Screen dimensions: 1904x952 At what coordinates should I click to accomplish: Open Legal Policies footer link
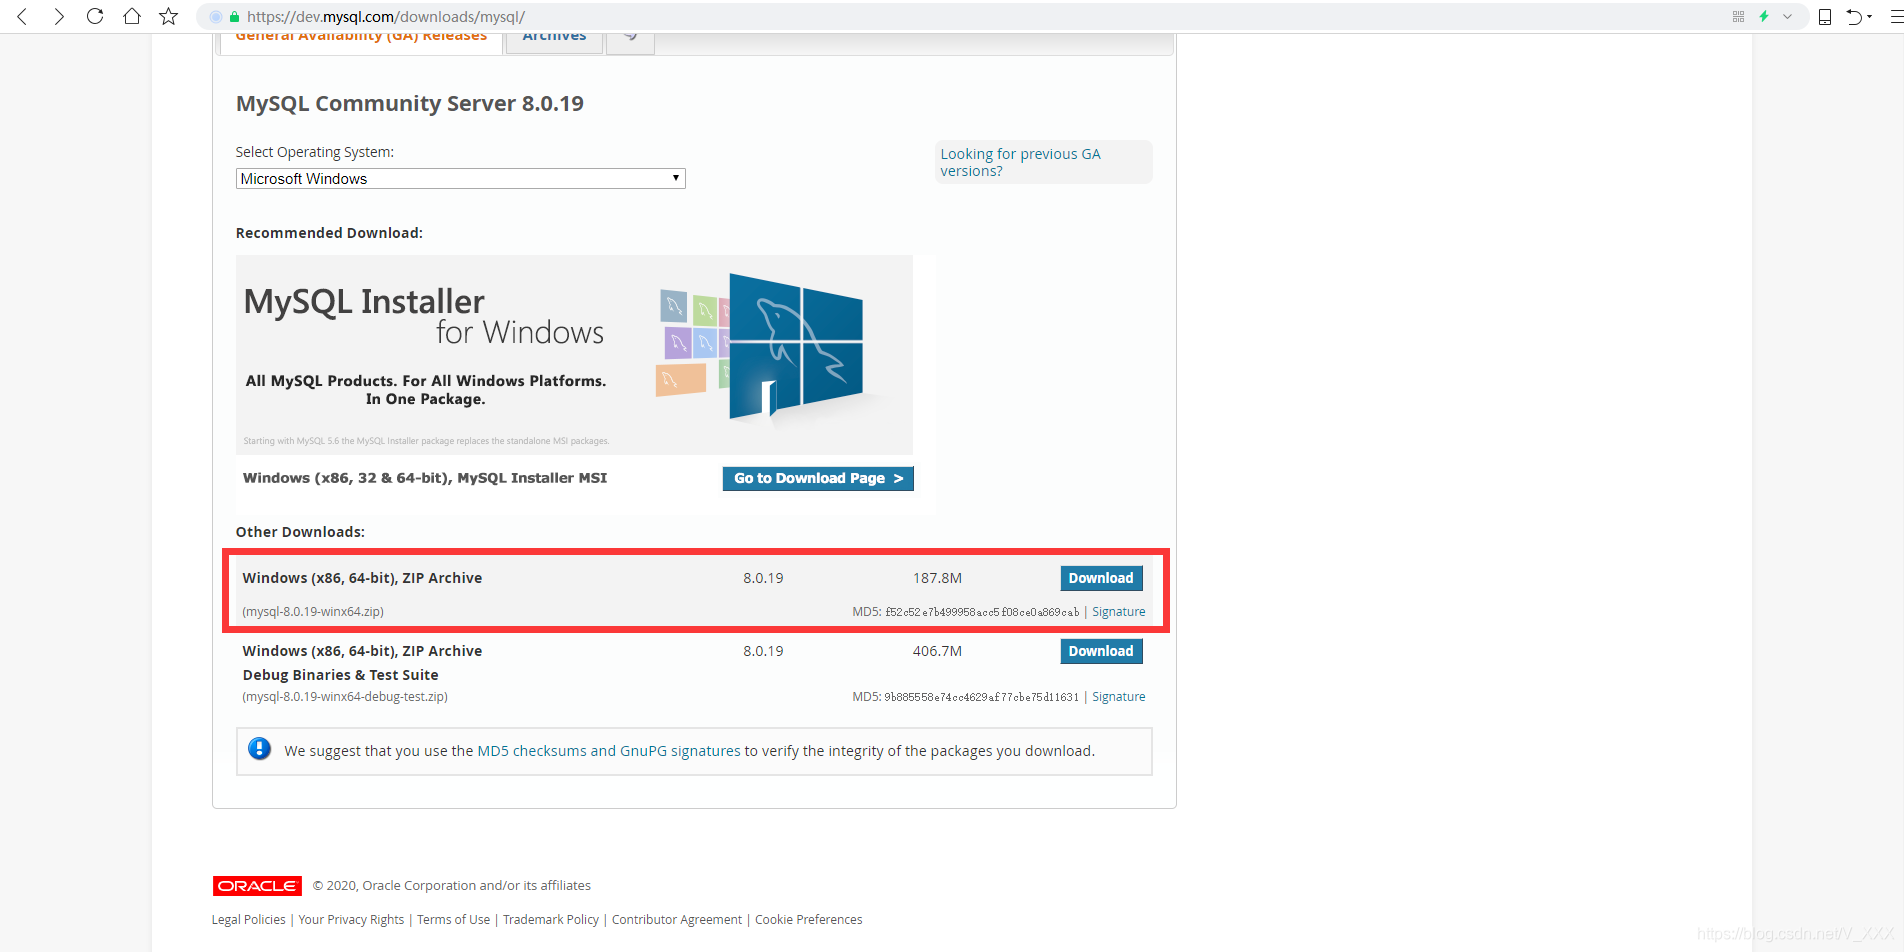click(x=248, y=920)
